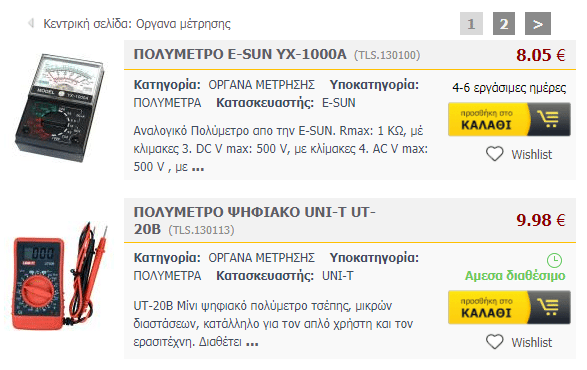The height and width of the screenshot is (370, 587).
Task: Click the Wishlist heart icon for UNI-T UT-20B
Action: tap(495, 342)
